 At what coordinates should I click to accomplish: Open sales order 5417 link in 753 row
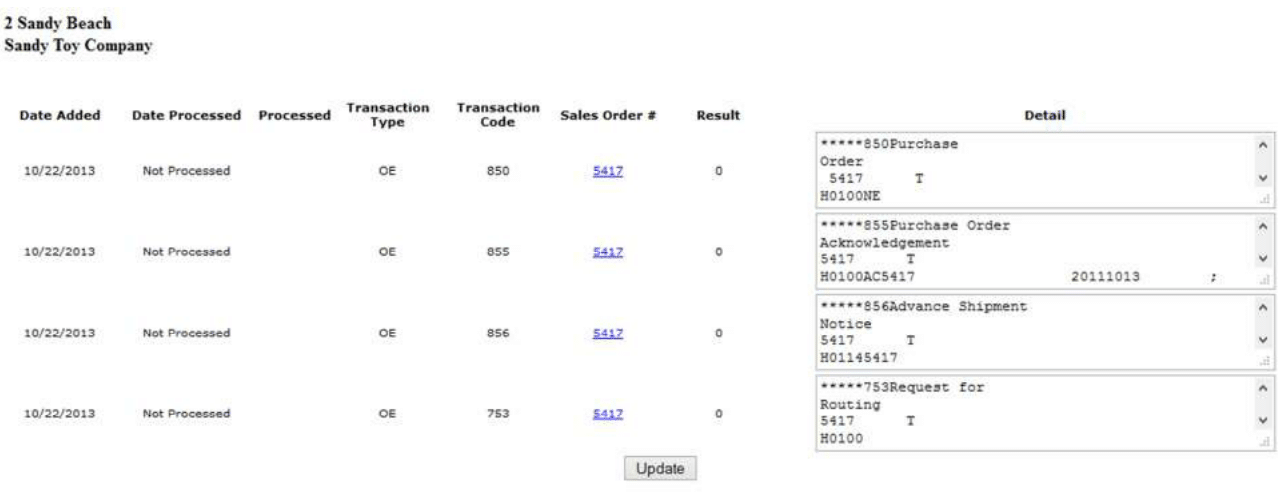(x=607, y=414)
